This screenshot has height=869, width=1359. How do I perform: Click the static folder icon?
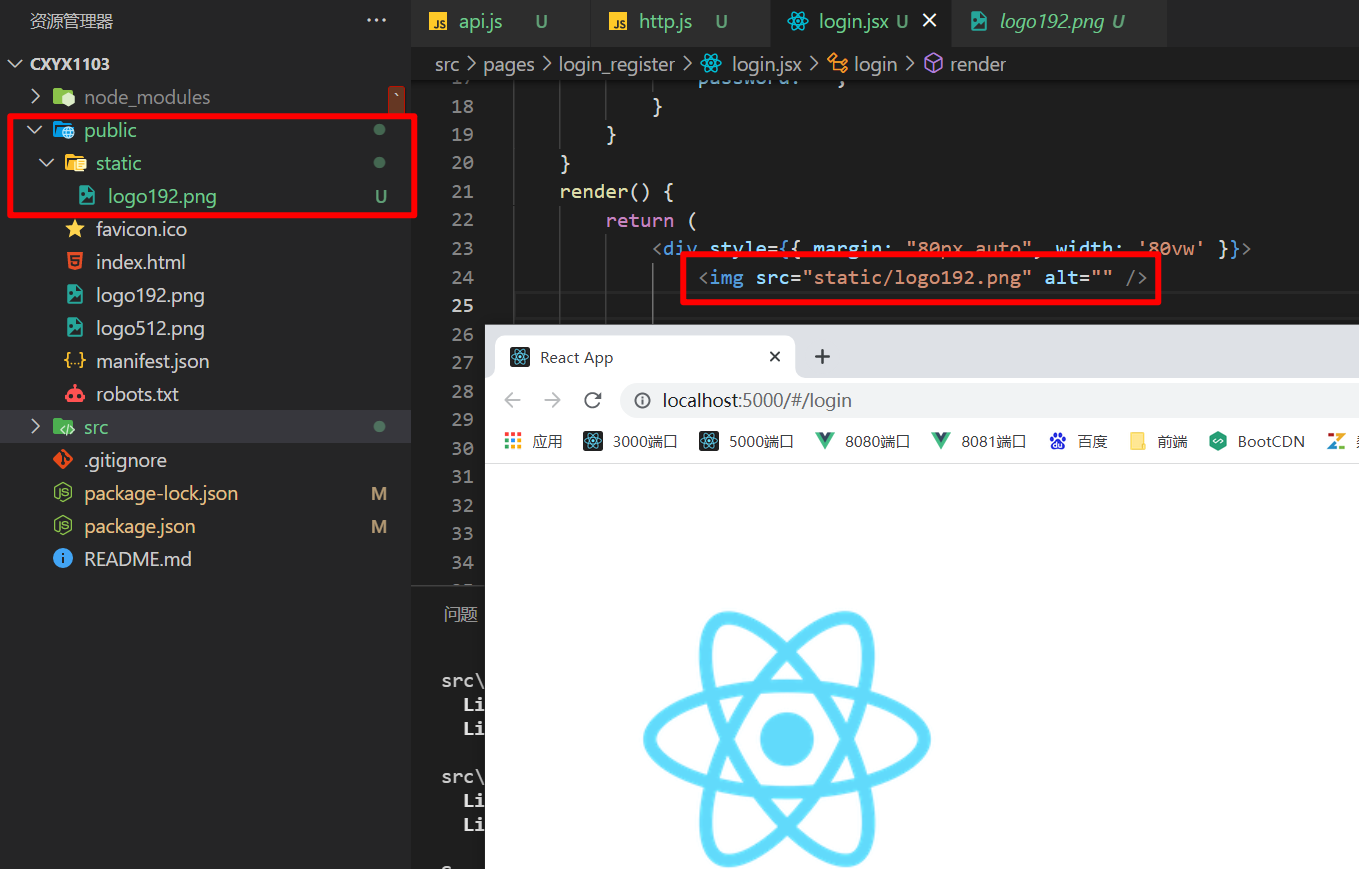[x=75, y=163]
